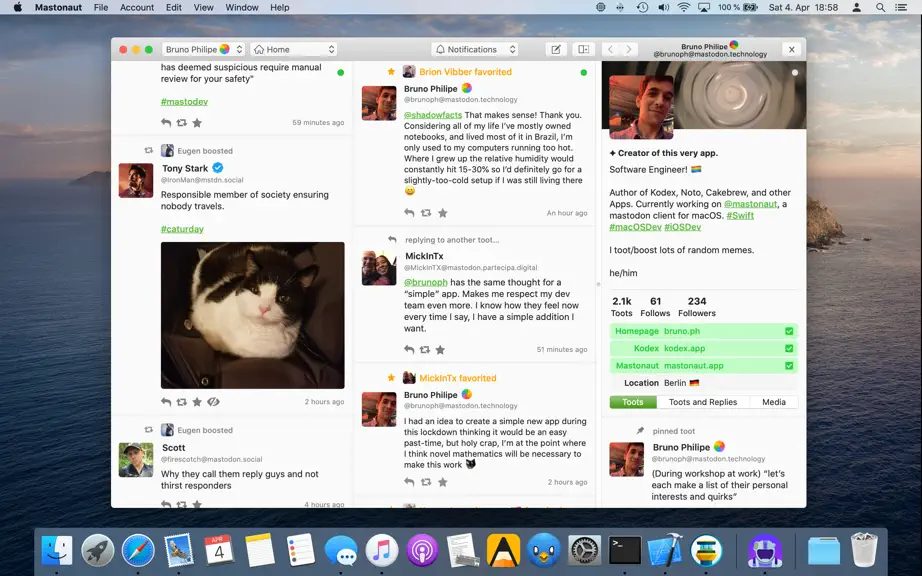This screenshot has height=576, width=922.
Task: Open Wi-Fi status in menu bar
Action: point(683,8)
